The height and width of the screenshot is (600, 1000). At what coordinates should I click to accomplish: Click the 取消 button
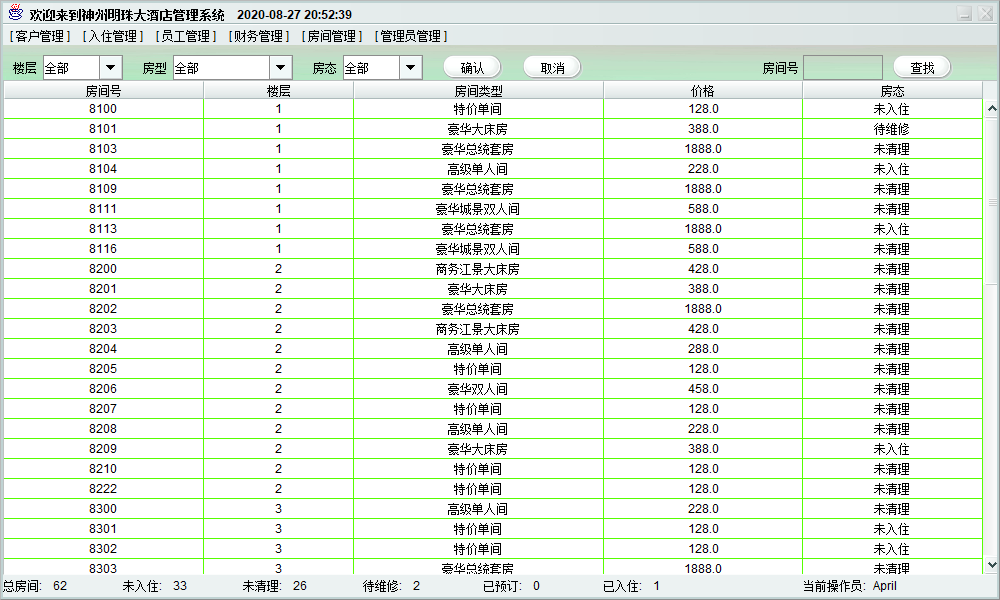552,68
